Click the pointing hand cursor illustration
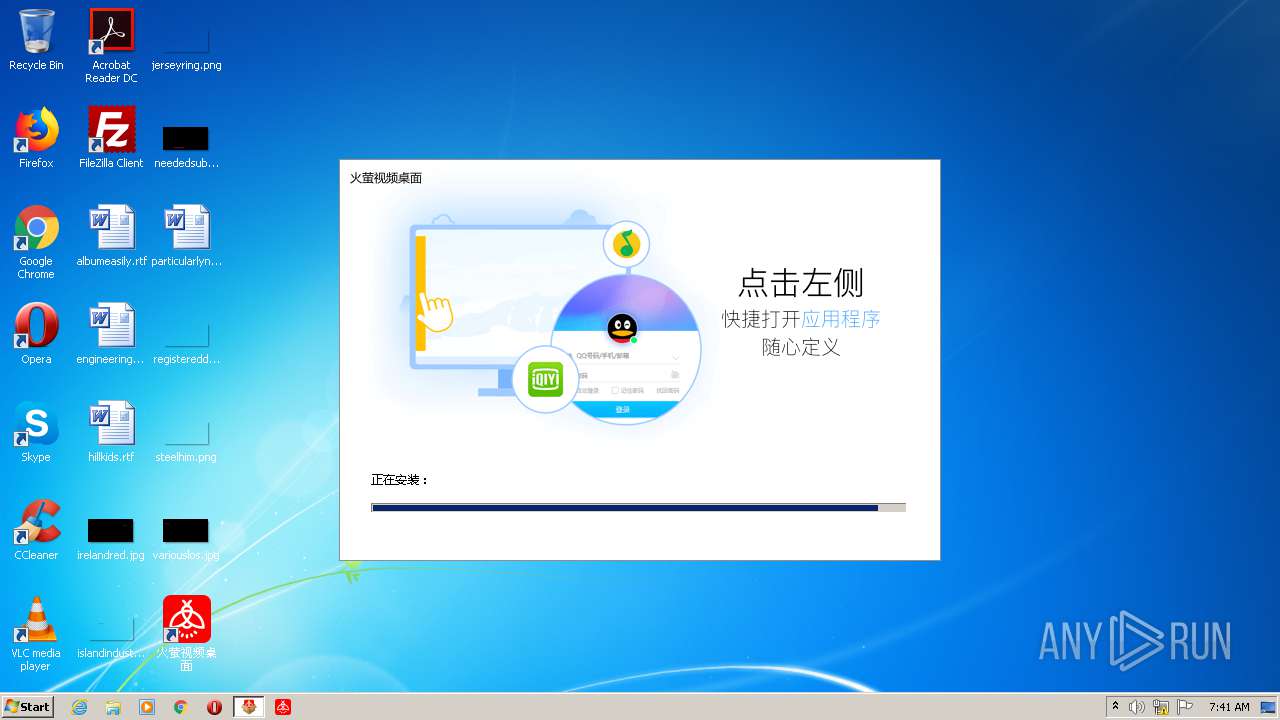The image size is (1280, 720). pyautogui.click(x=436, y=311)
